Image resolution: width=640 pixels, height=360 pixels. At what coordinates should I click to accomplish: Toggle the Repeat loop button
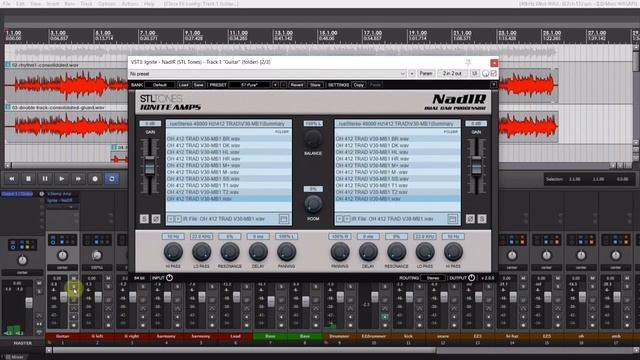pos(111,179)
